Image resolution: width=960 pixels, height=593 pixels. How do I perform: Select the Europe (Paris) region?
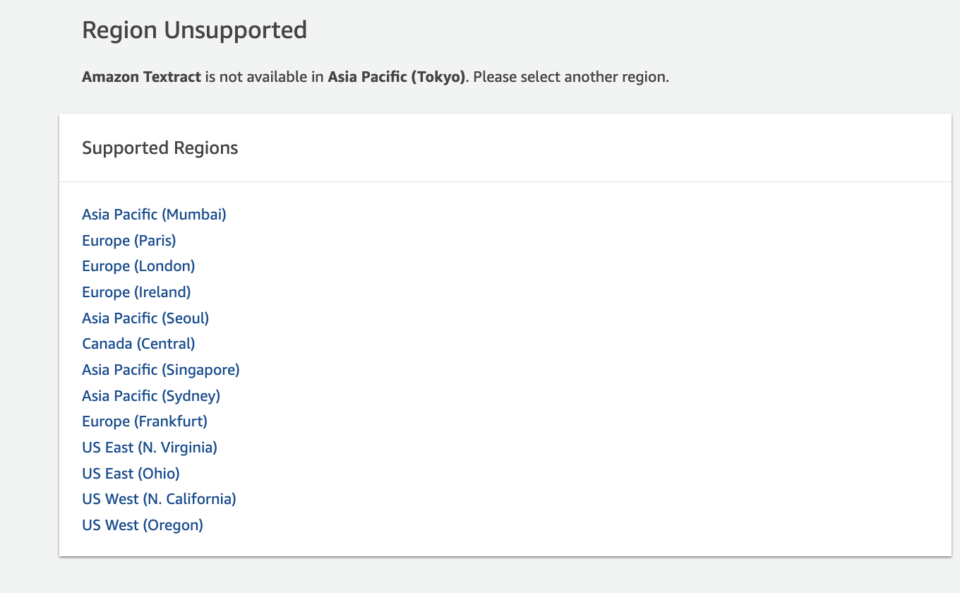click(x=128, y=240)
